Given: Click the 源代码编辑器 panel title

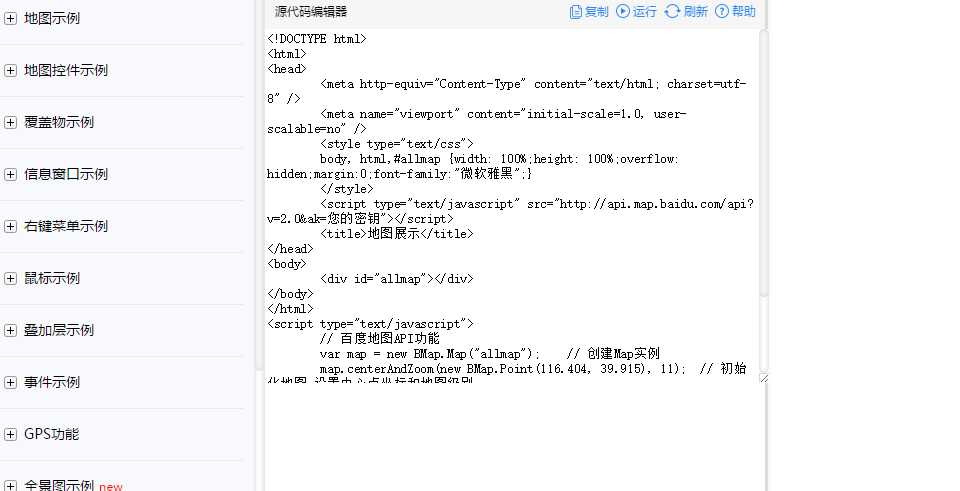Looking at the screenshot, I should point(311,12).
